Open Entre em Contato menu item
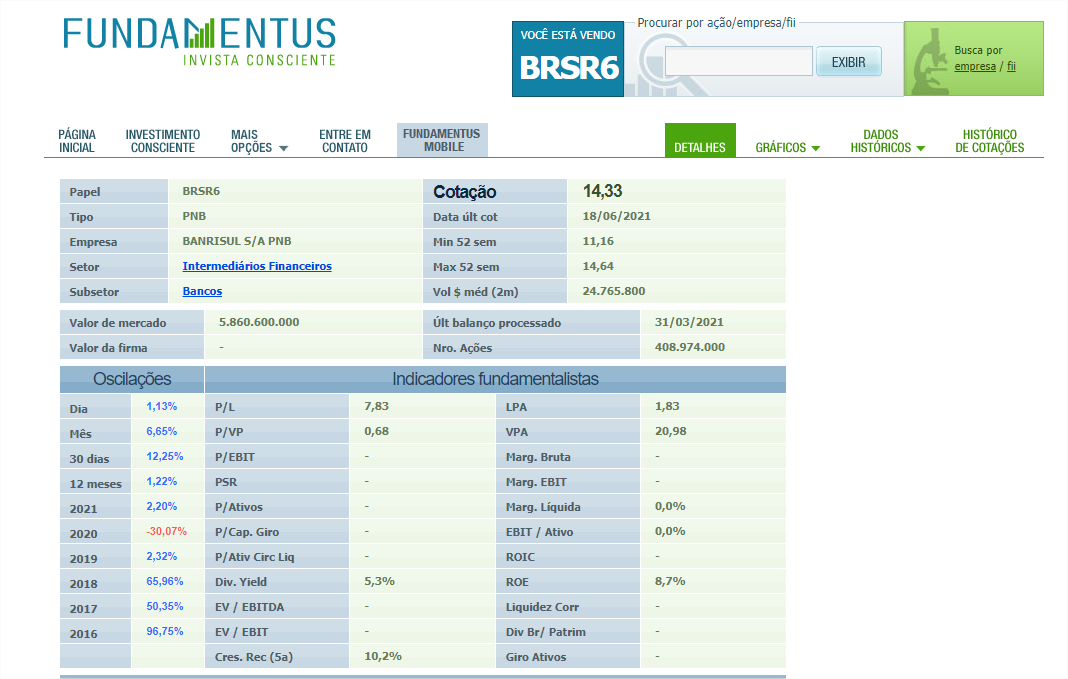Viewport: 1068px width, 679px height. click(x=345, y=141)
